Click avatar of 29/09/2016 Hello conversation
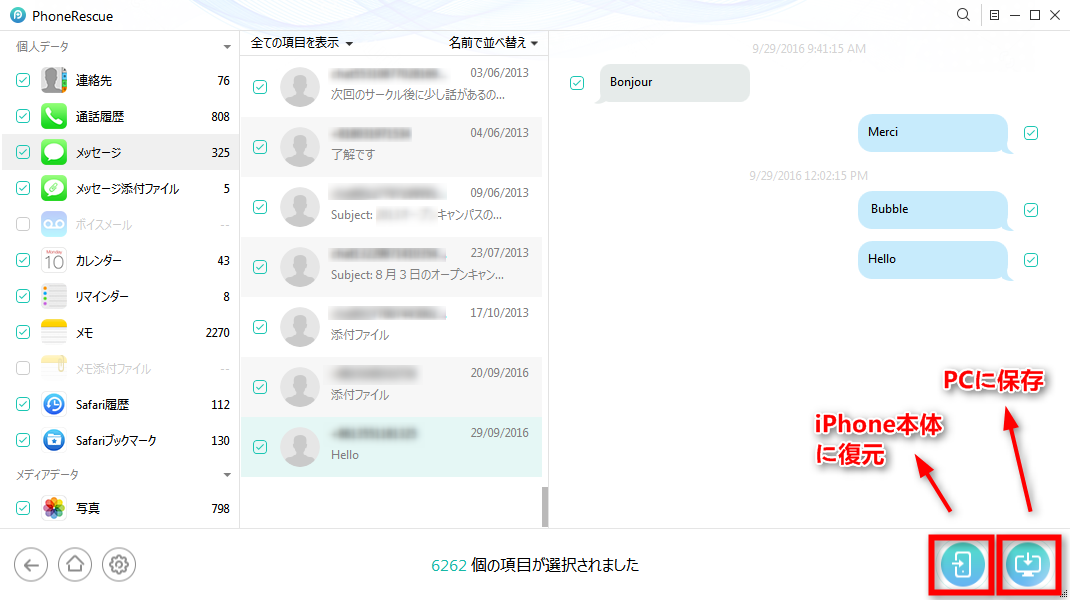The width and height of the screenshot is (1070, 600). tap(300, 447)
